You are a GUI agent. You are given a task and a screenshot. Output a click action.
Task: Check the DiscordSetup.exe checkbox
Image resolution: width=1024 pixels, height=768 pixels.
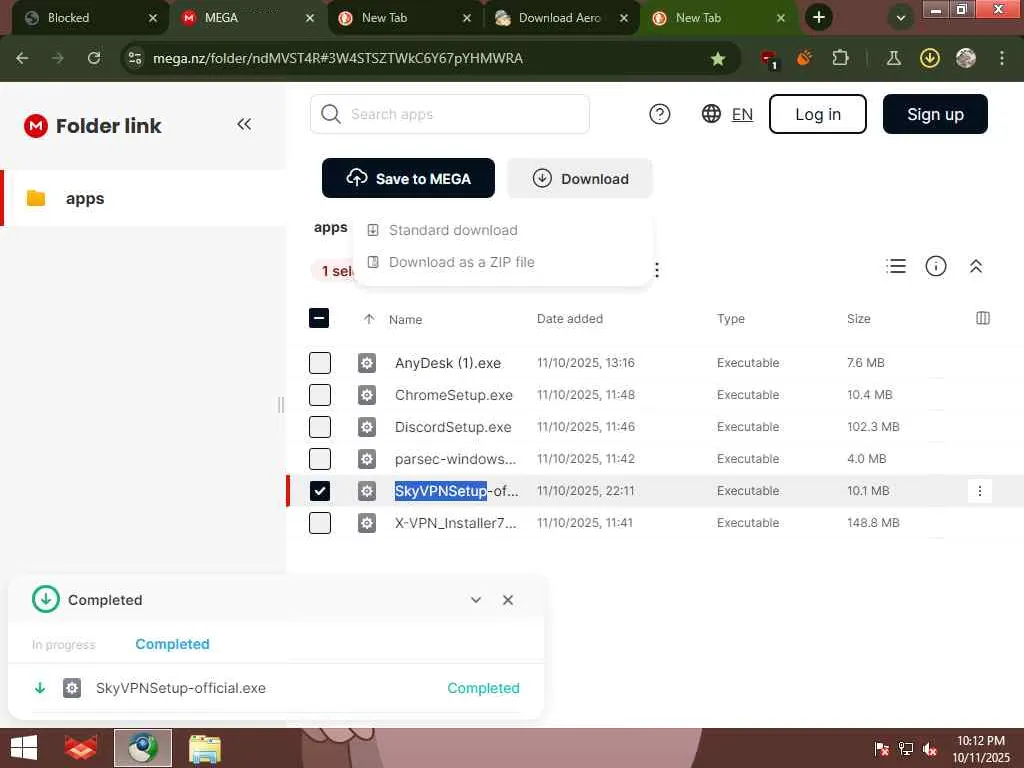(x=319, y=427)
